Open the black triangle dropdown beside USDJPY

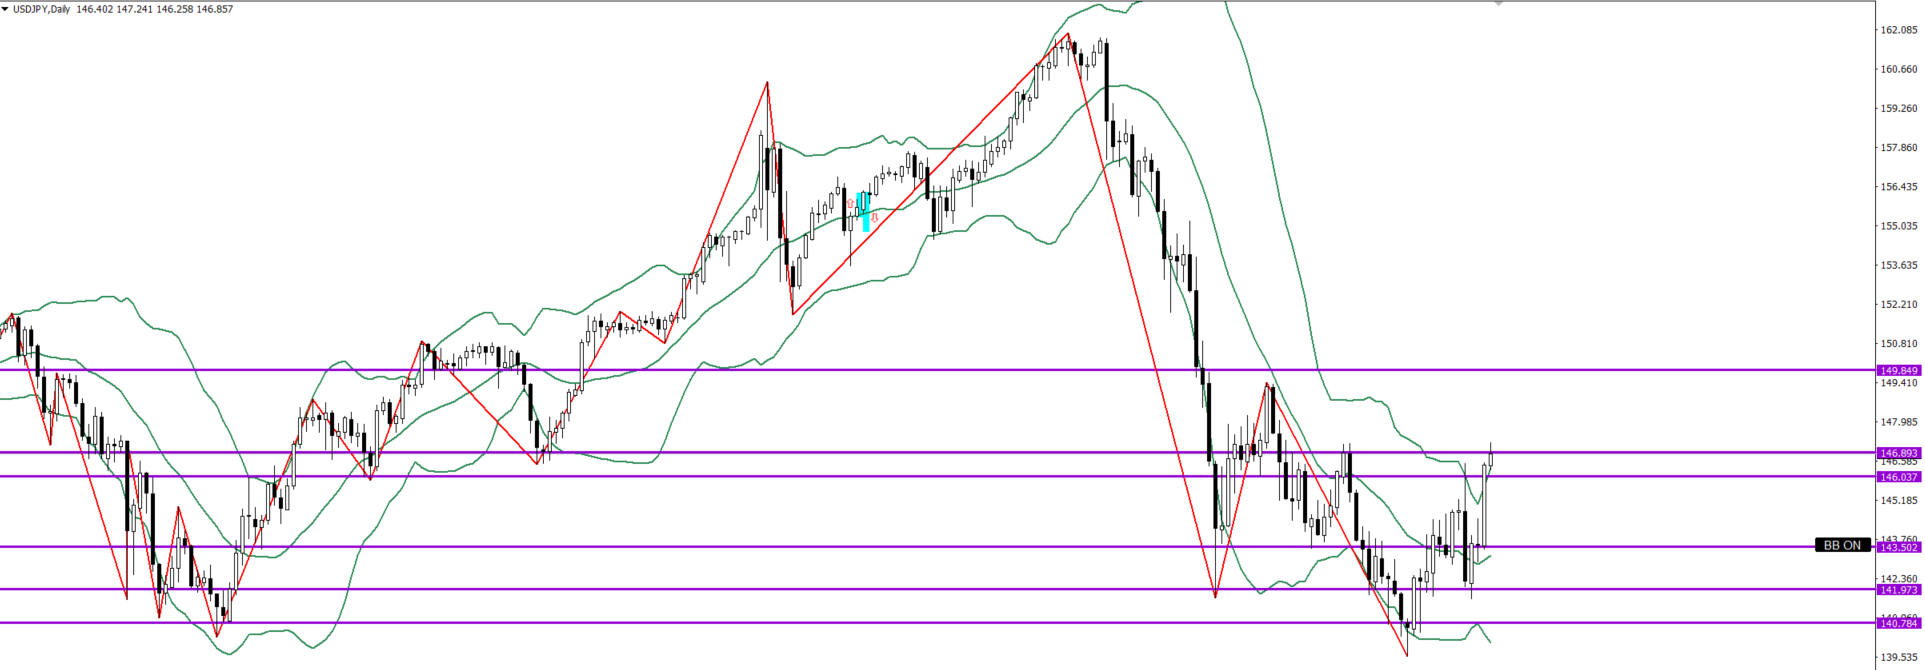click(x=5, y=9)
